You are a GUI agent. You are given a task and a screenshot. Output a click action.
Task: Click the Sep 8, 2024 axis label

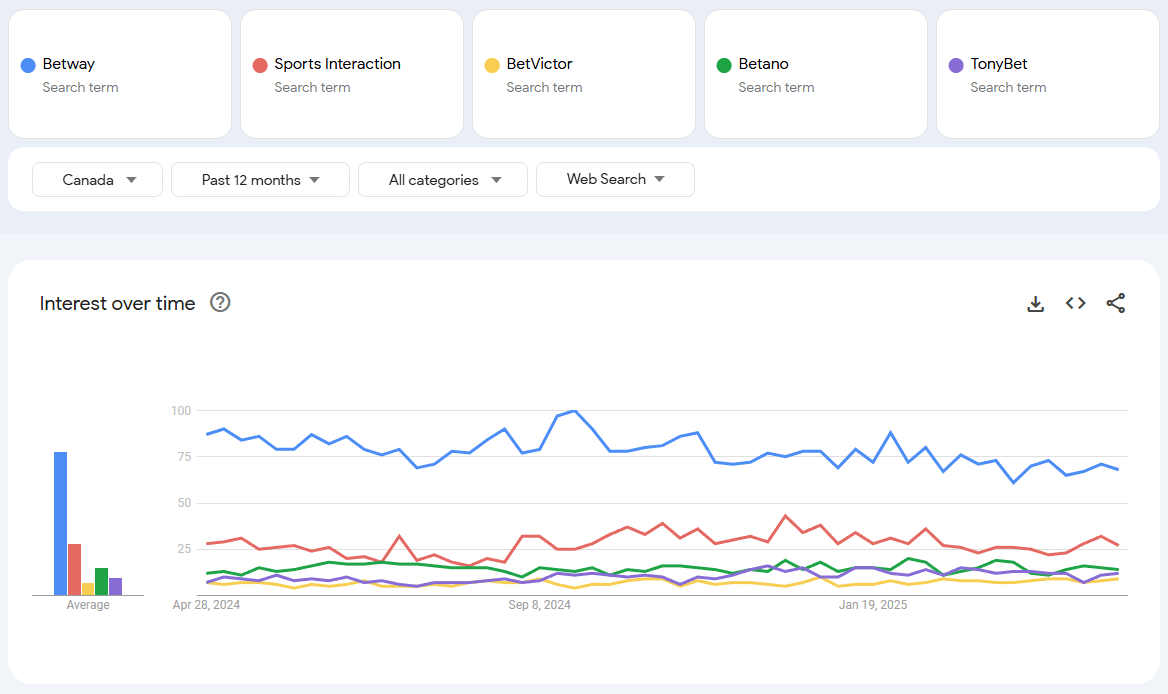539,605
